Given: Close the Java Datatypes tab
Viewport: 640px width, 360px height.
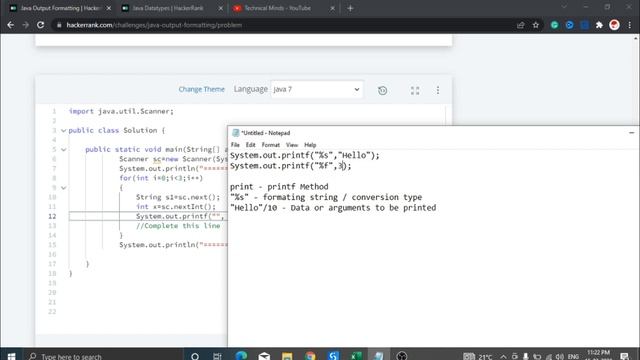Looking at the screenshot, I should pos(220,8).
